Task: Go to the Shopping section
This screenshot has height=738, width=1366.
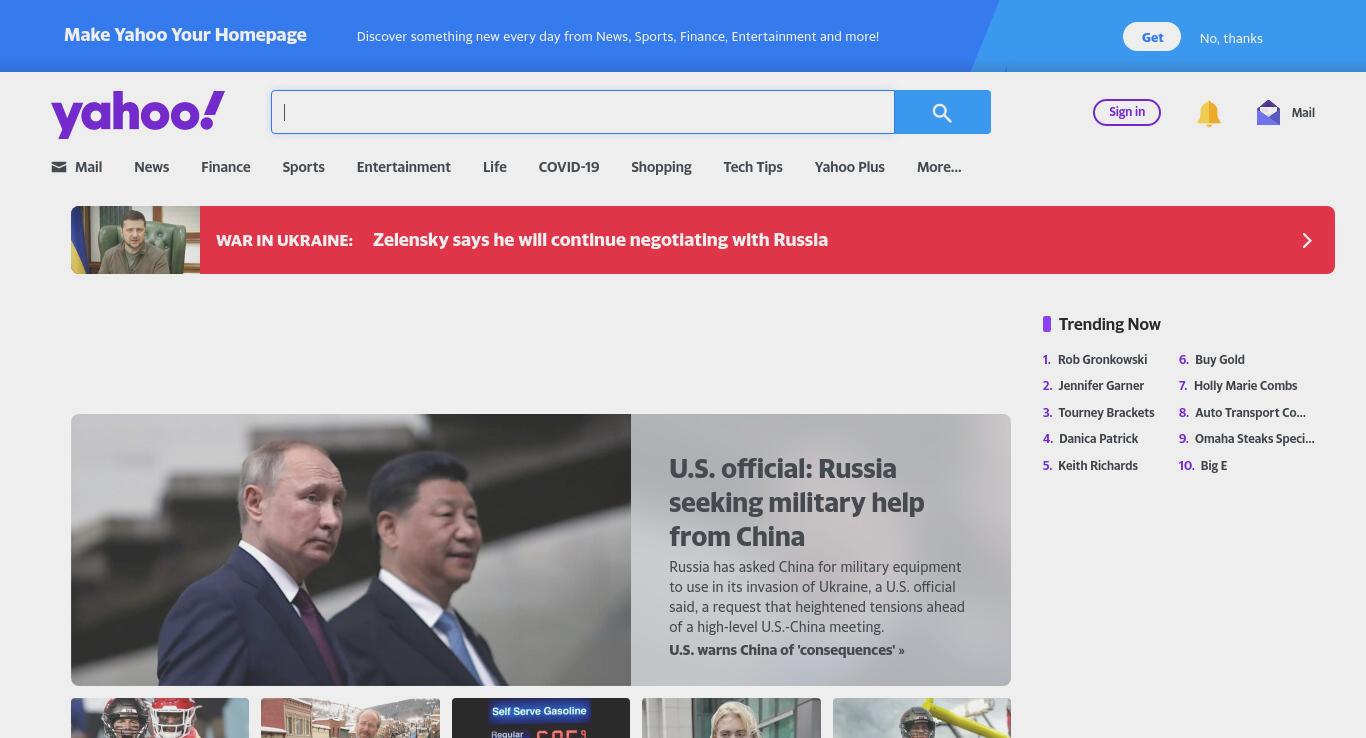Action: point(661,167)
